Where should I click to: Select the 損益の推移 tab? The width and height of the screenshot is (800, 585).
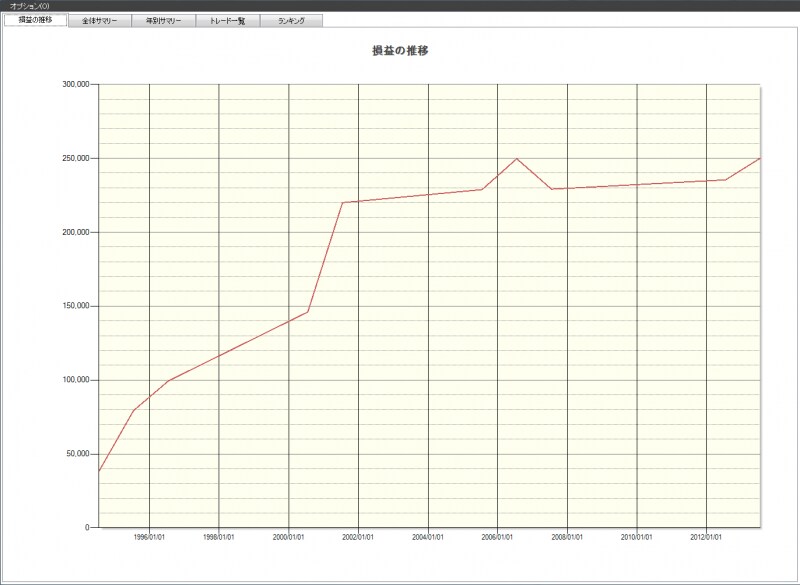coord(36,20)
